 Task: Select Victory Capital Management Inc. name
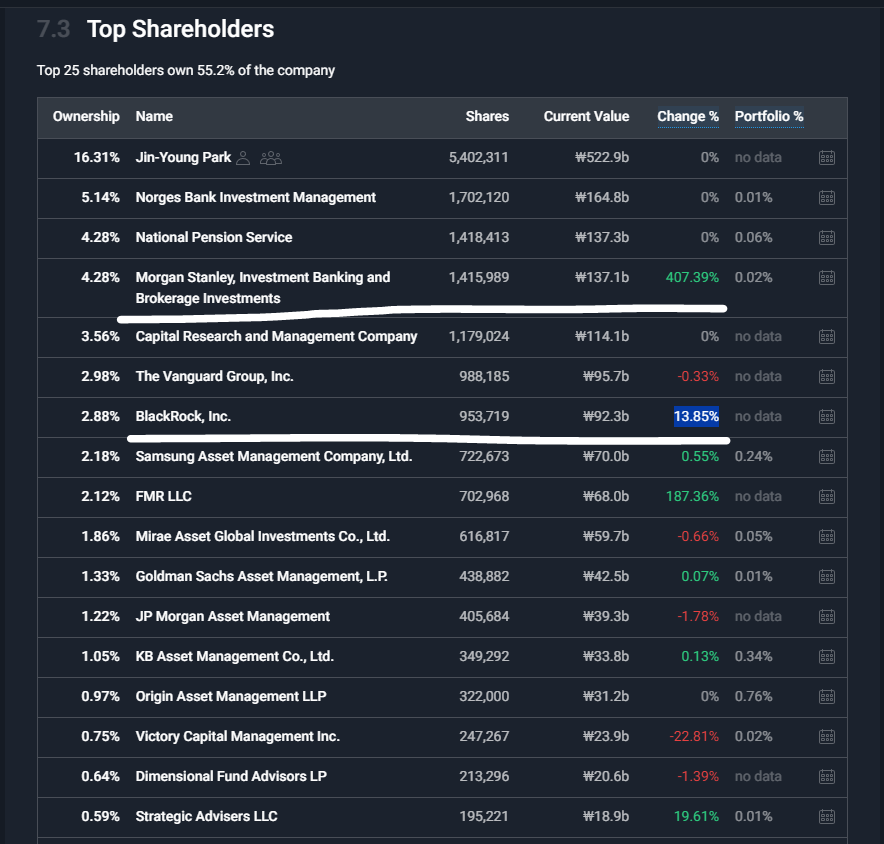tap(237, 737)
